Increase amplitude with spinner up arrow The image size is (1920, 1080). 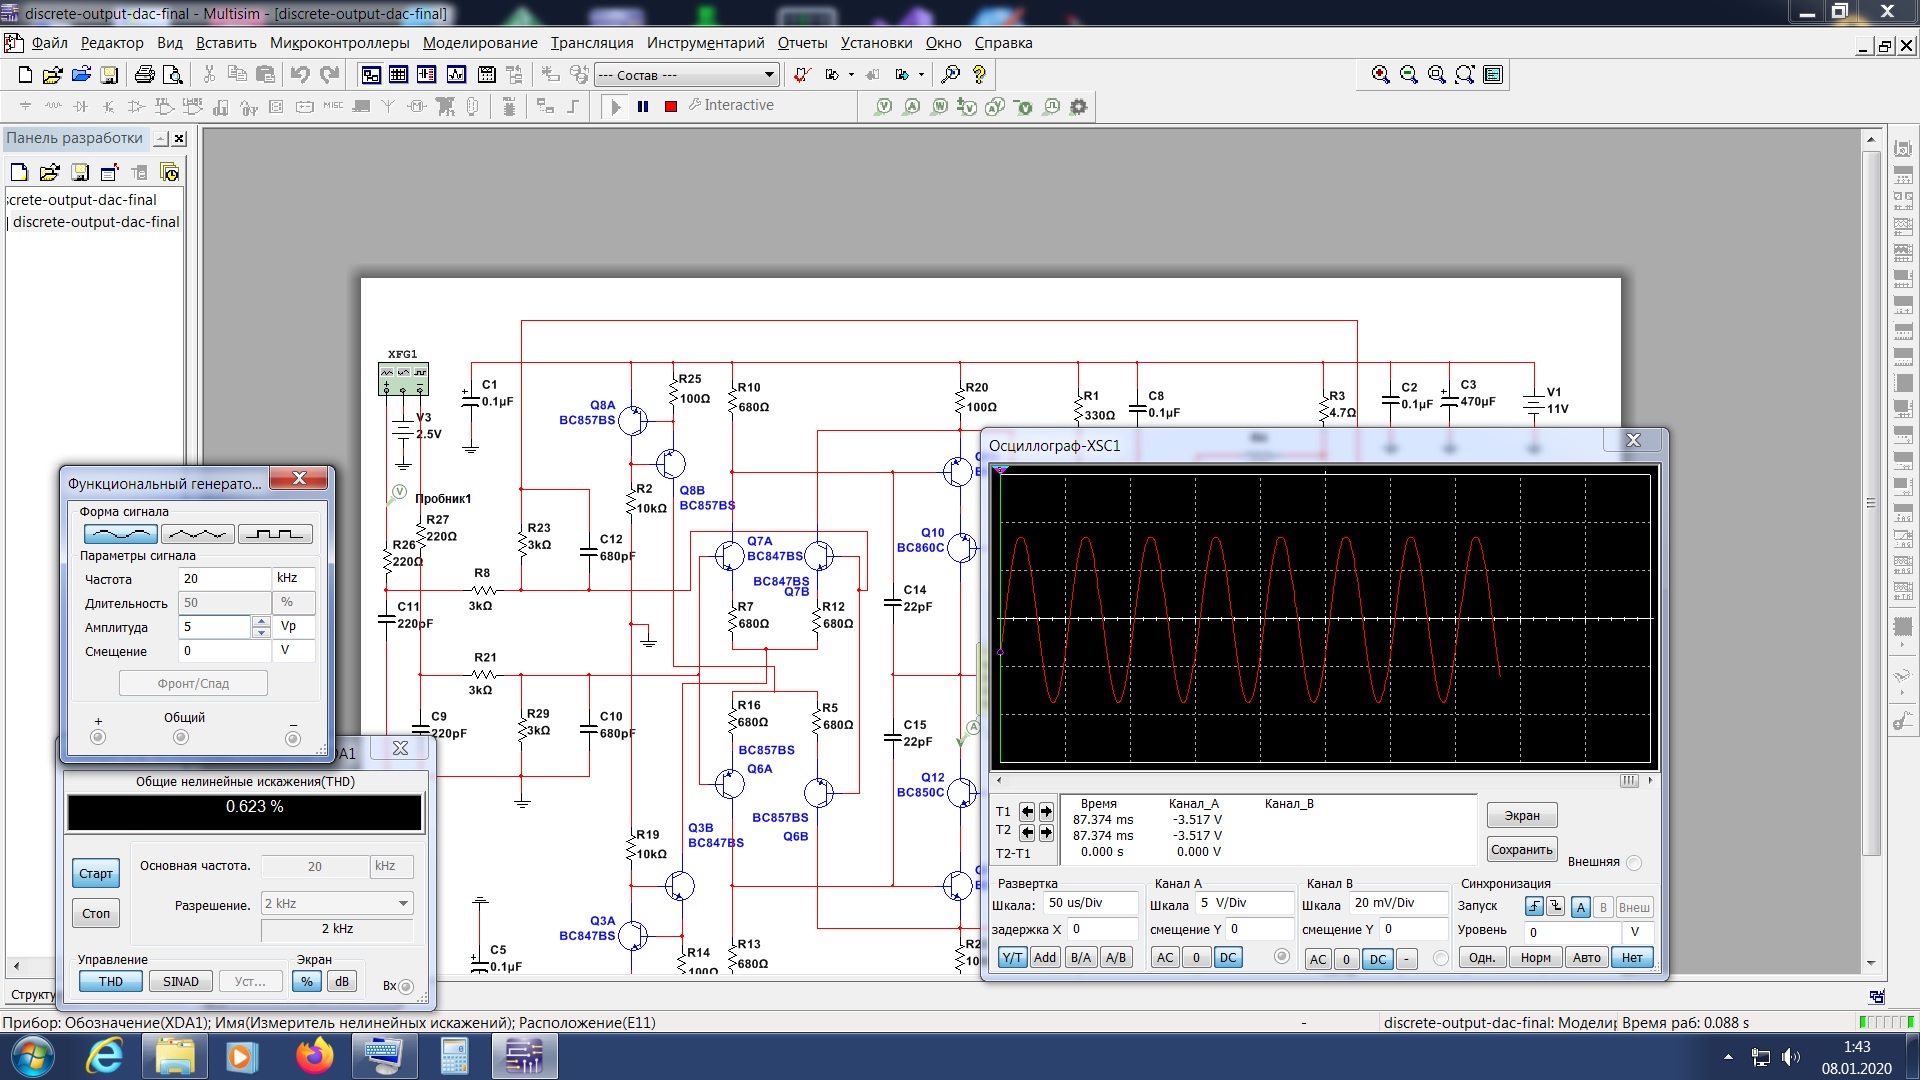261,621
